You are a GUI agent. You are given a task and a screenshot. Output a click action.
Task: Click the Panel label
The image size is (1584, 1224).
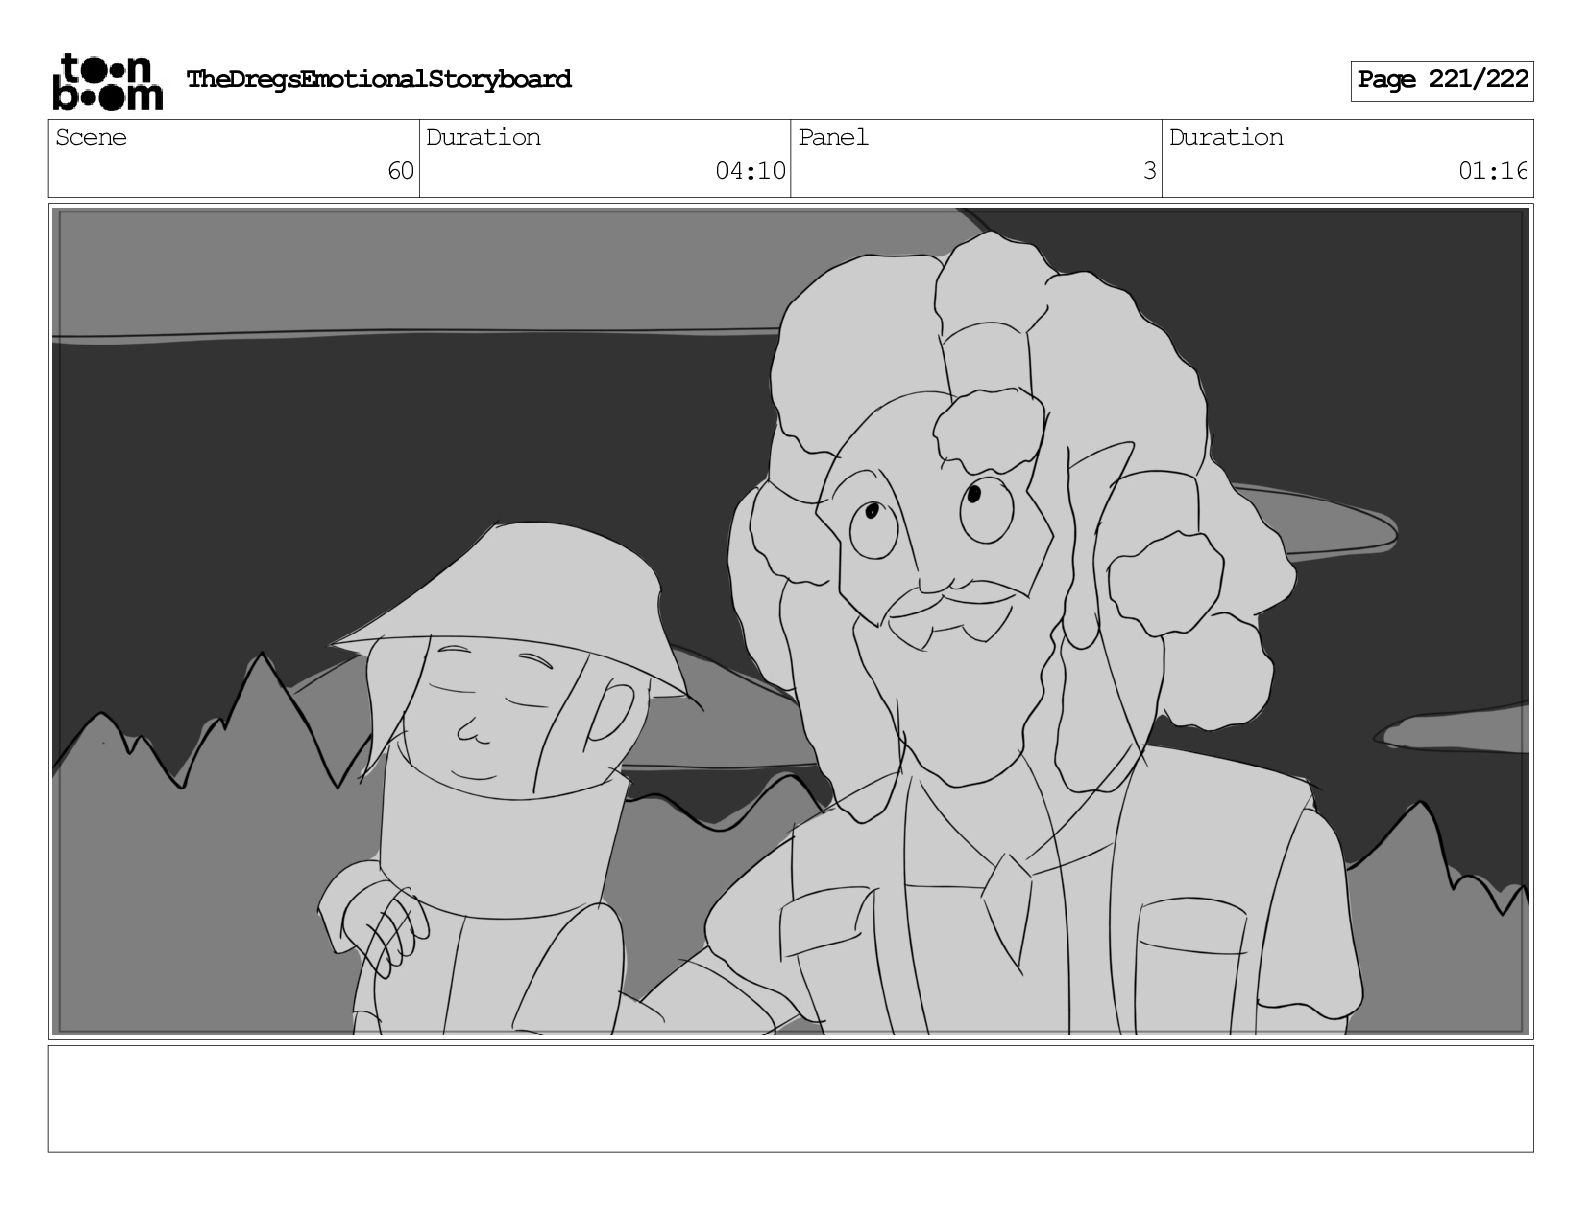click(833, 137)
